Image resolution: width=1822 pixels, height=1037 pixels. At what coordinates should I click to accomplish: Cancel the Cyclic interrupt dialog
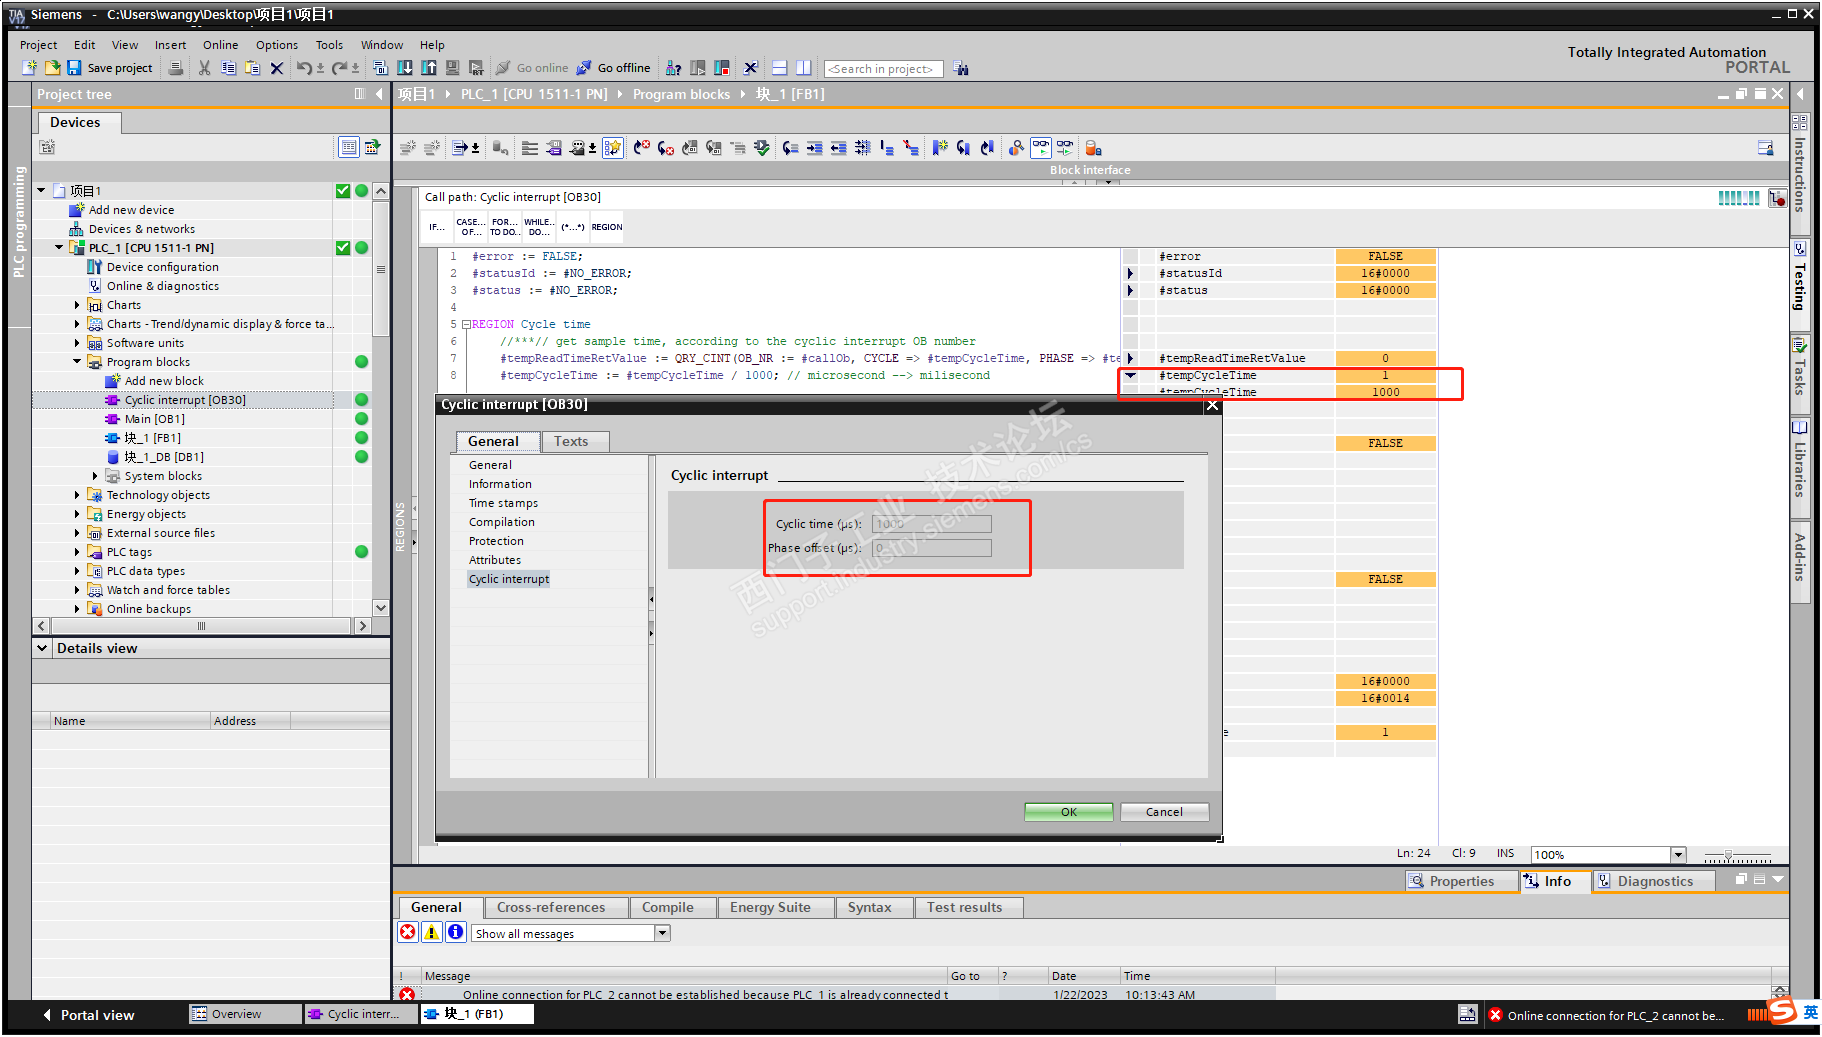point(1164,812)
